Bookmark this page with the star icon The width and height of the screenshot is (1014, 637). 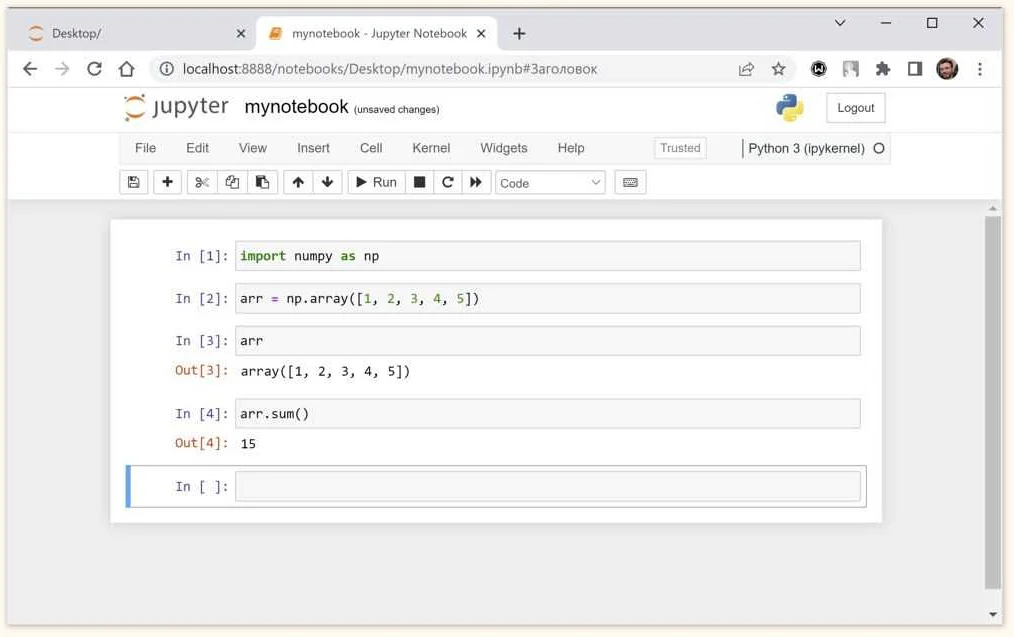tap(778, 69)
